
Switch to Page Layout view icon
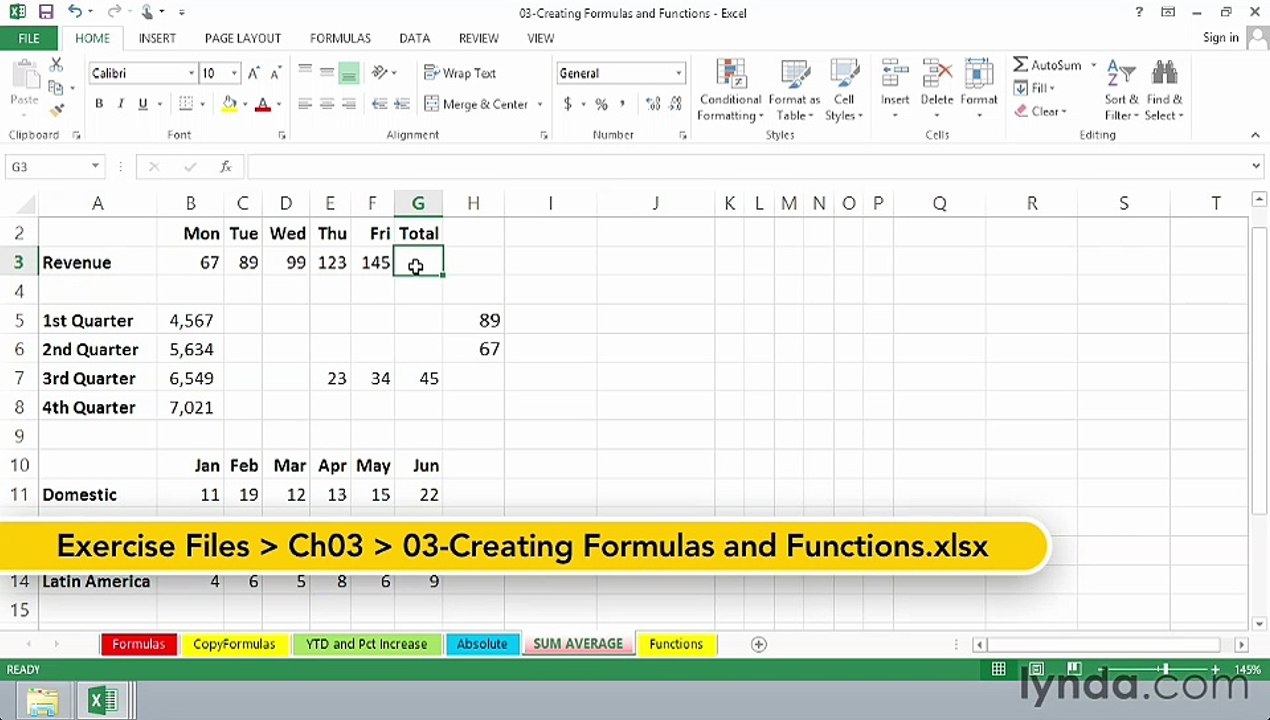1036,669
